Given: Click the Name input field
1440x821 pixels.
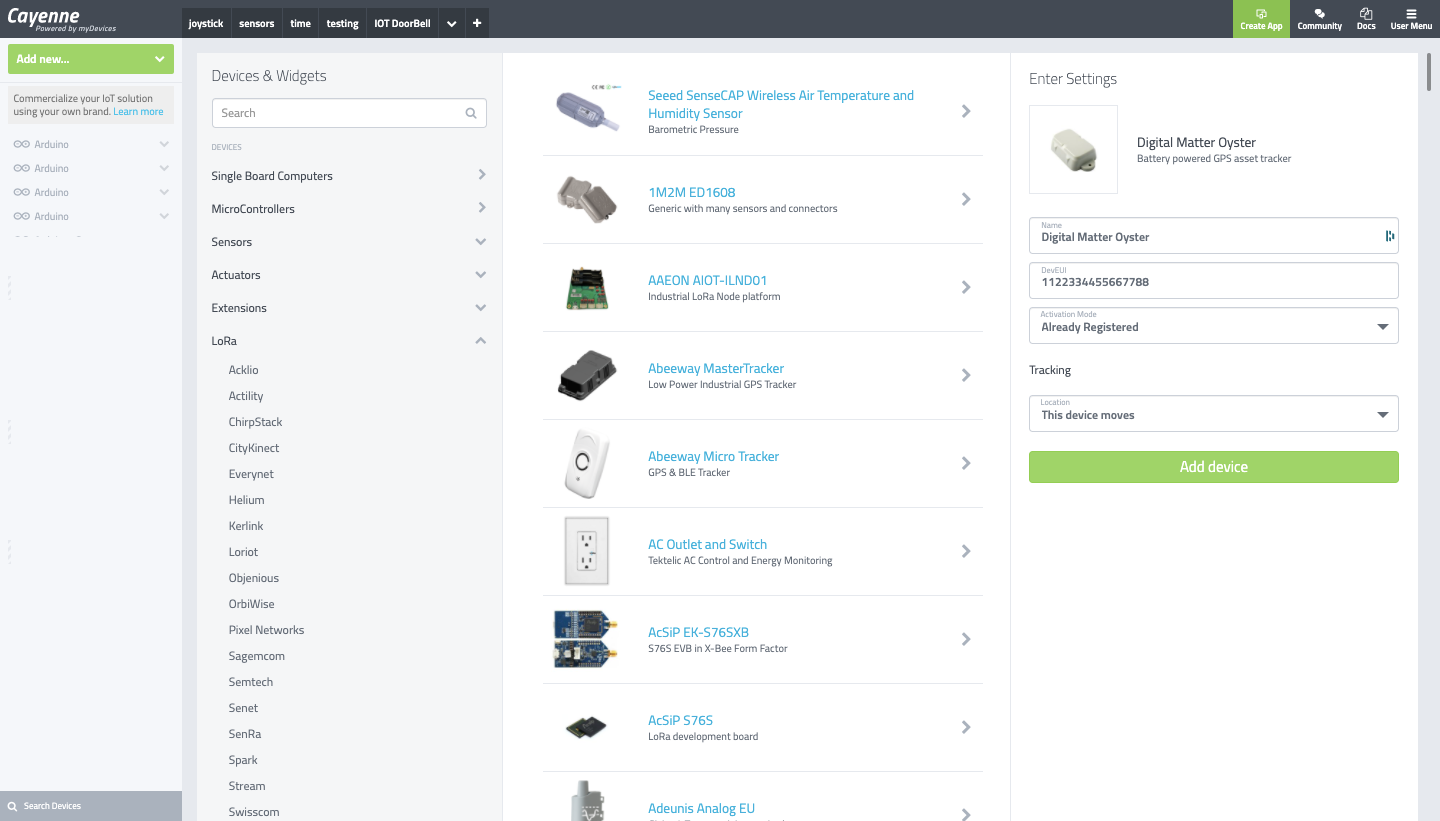Looking at the screenshot, I should pos(1213,235).
